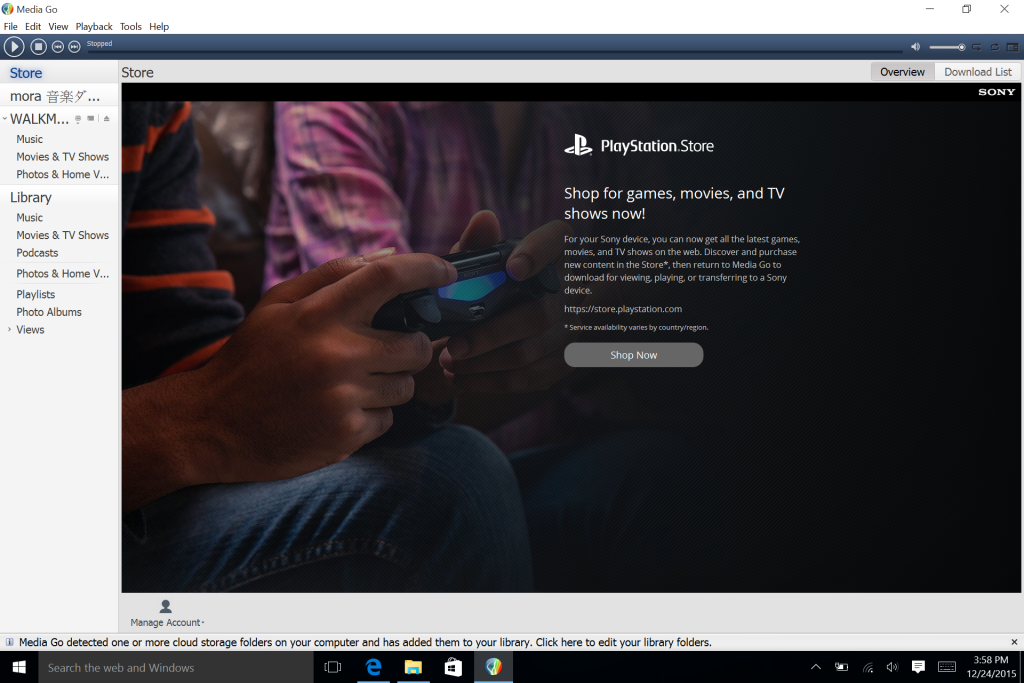
Task: Click the WALKMAN device info icon
Action: [78, 119]
